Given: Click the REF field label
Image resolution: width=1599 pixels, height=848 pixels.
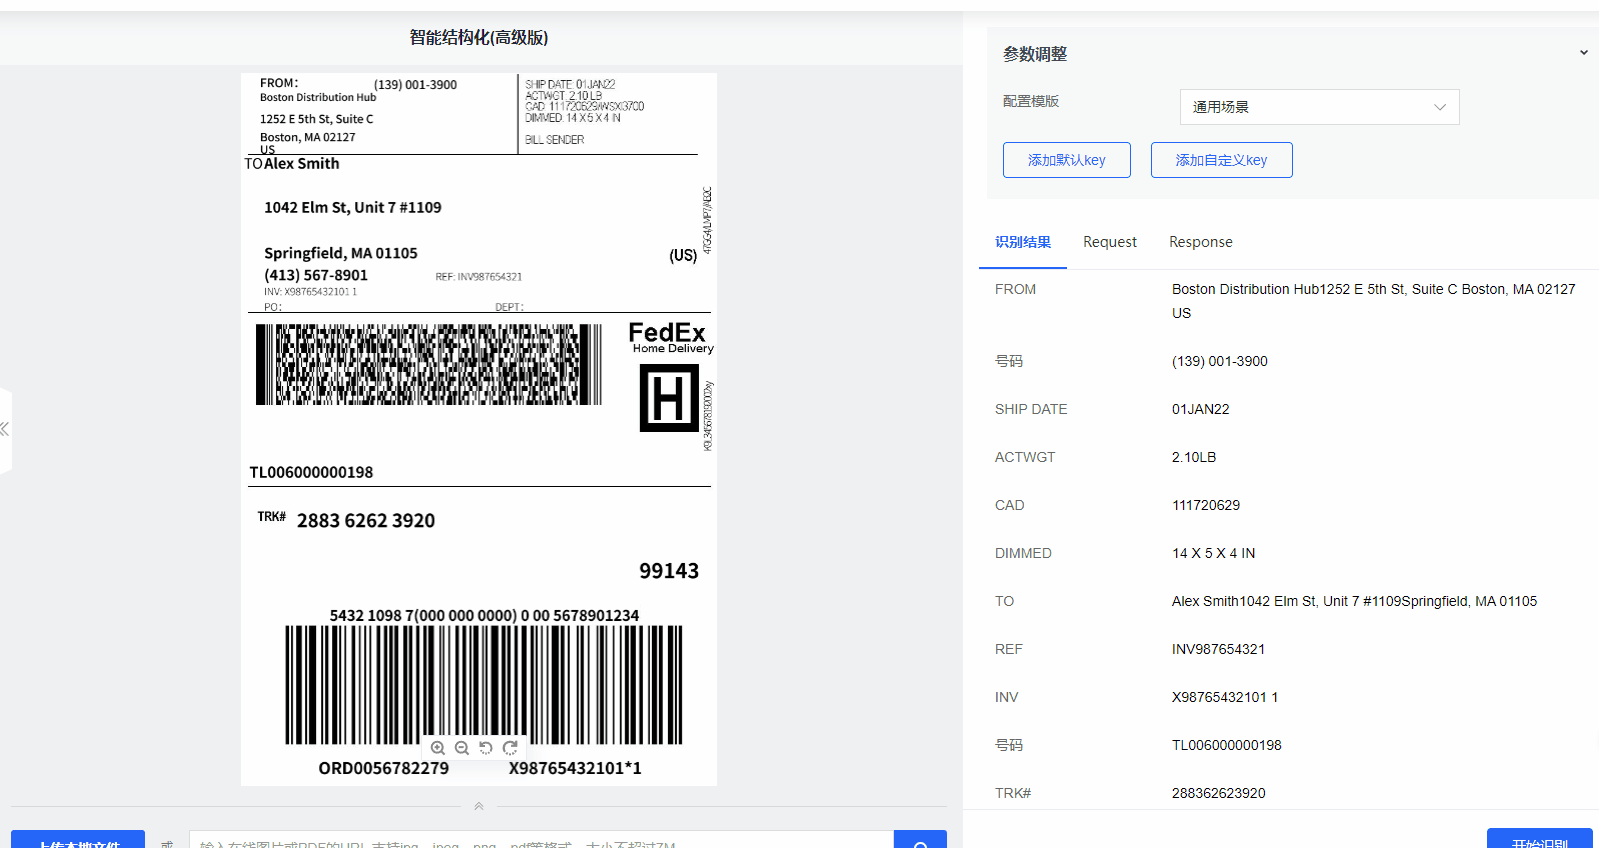Looking at the screenshot, I should [x=1009, y=649].
